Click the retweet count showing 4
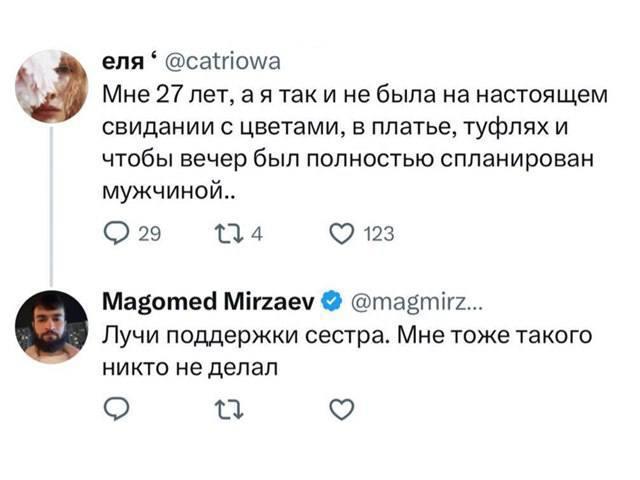Screen dimensions: 640x480 (257, 235)
